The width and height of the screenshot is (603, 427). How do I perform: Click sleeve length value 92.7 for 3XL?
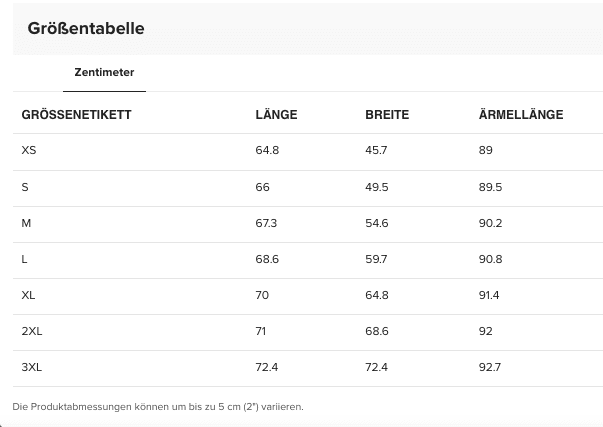click(490, 367)
